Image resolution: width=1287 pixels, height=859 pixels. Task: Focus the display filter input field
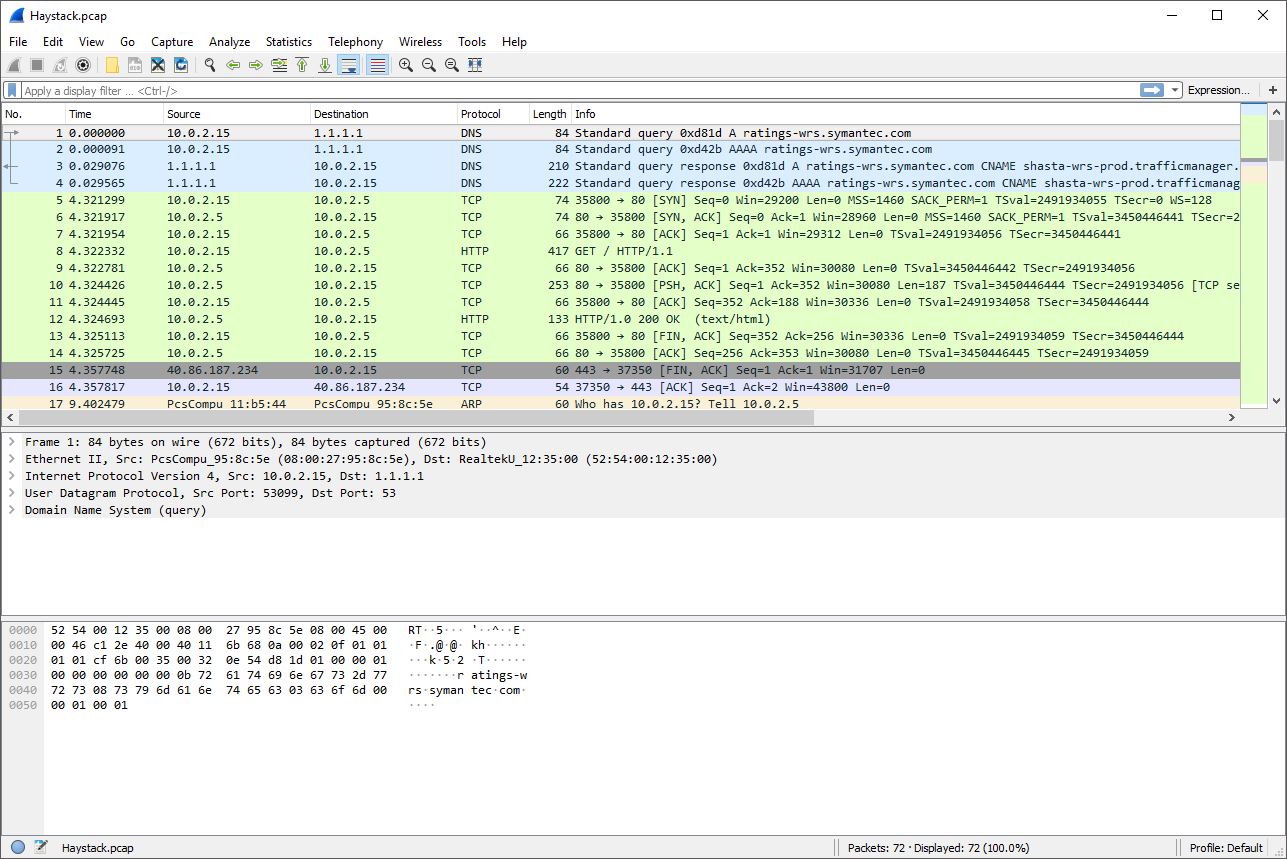tap(580, 90)
